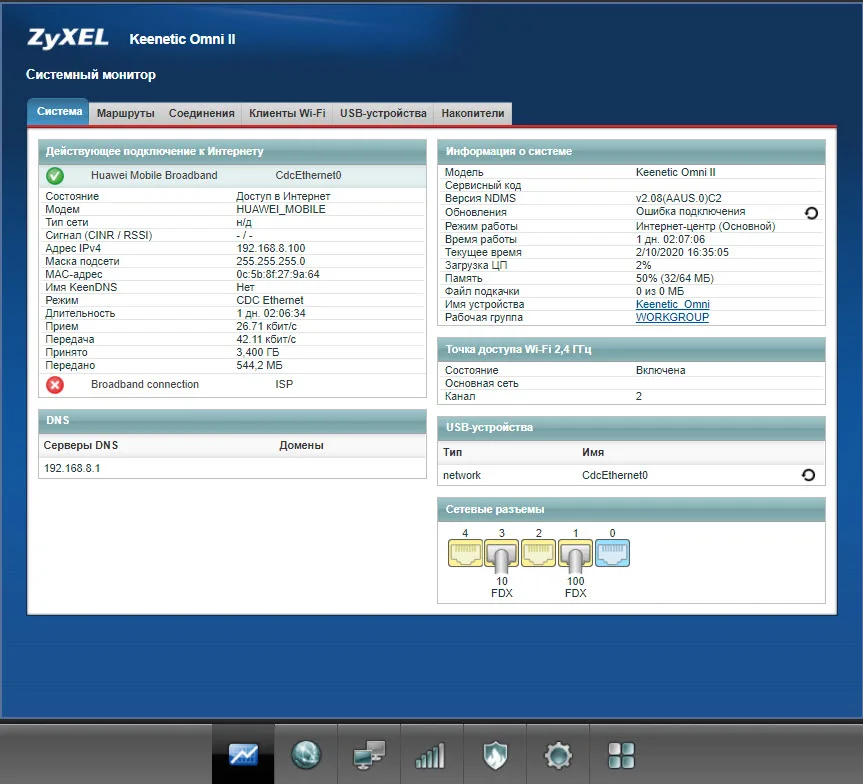
Task: Open the System settings gear icon
Action: click(558, 754)
